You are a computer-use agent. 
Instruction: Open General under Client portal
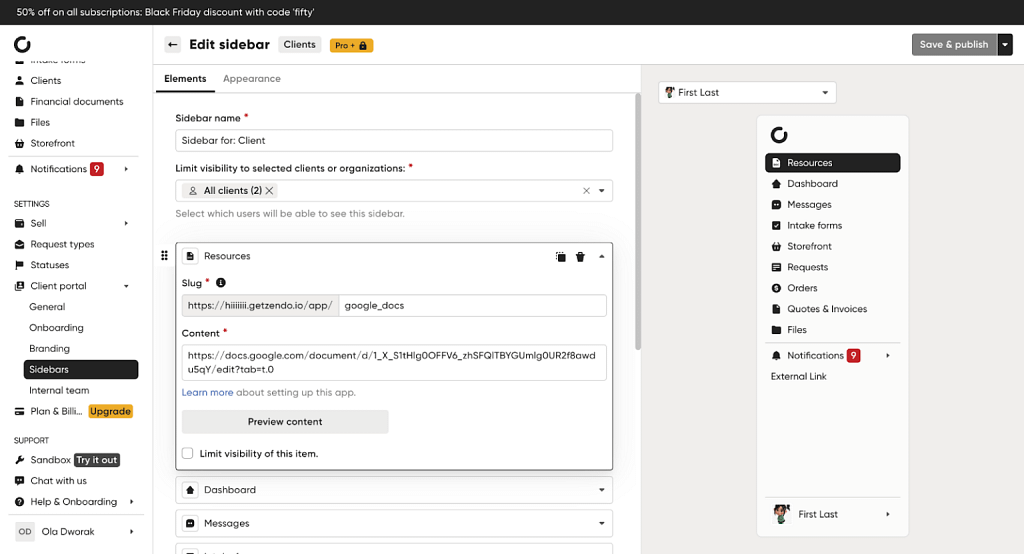pyautogui.click(x=47, y=307)
